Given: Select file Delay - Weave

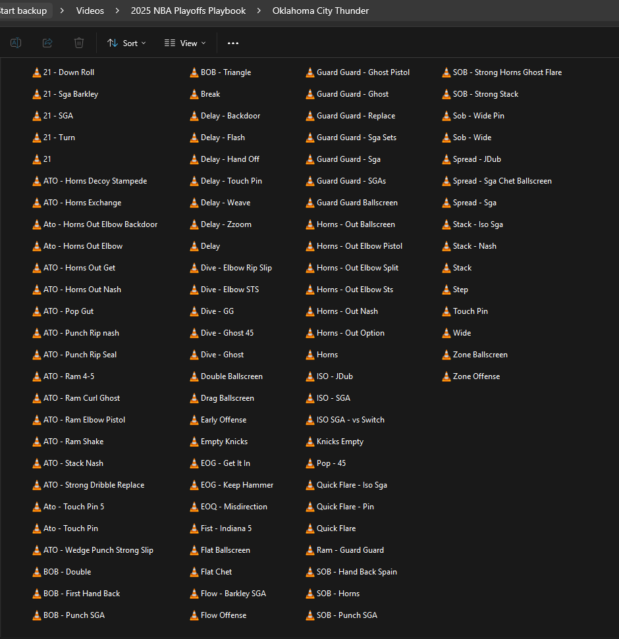Looking at the screenshot, I should [x=220, y=203].
